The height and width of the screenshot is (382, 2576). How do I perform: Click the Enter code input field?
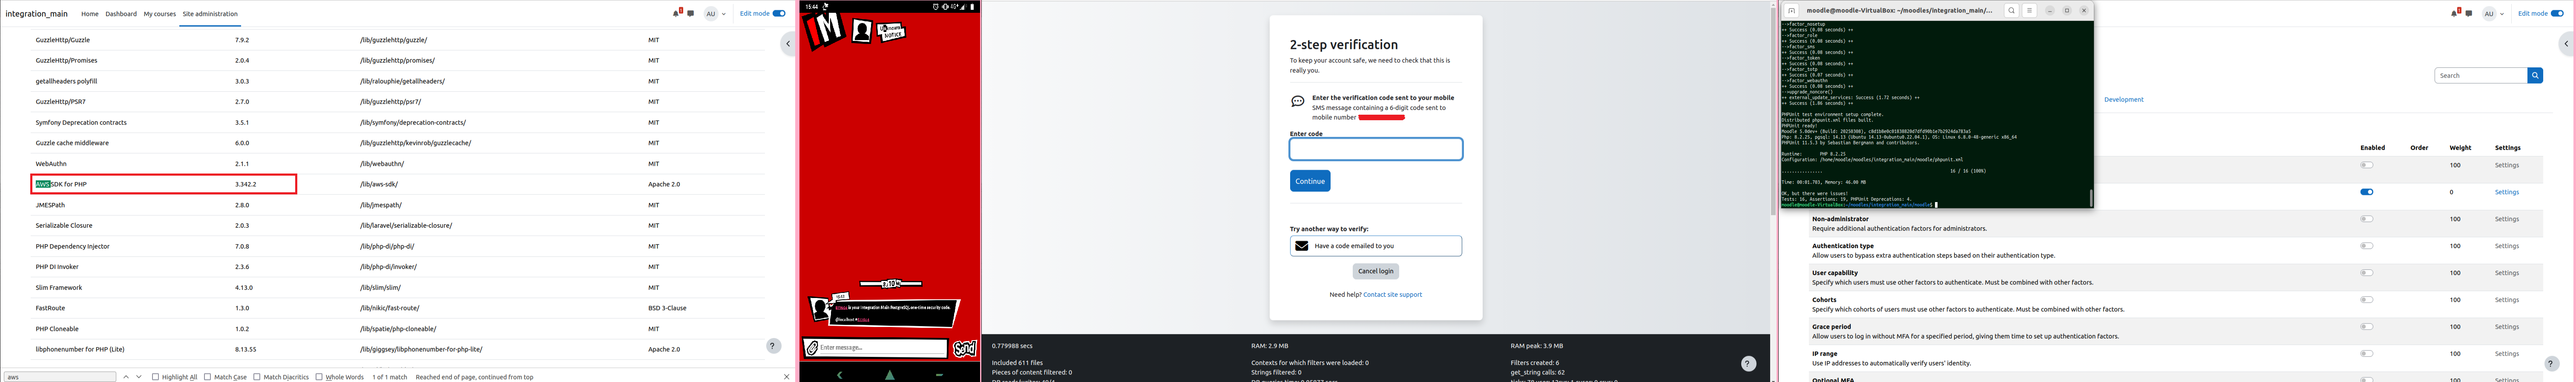[1376, 149]
